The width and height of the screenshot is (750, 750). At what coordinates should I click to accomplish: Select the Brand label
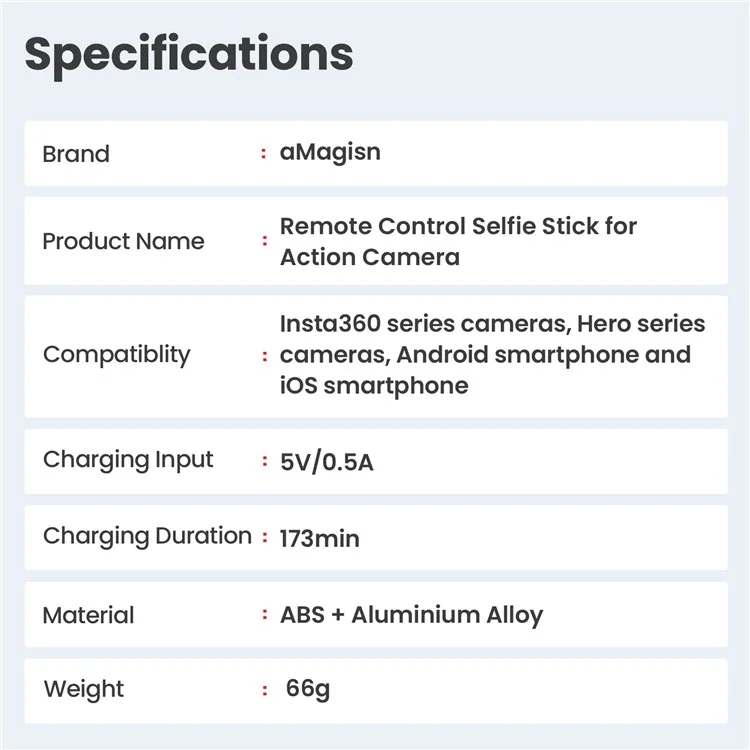click(76, 154)
